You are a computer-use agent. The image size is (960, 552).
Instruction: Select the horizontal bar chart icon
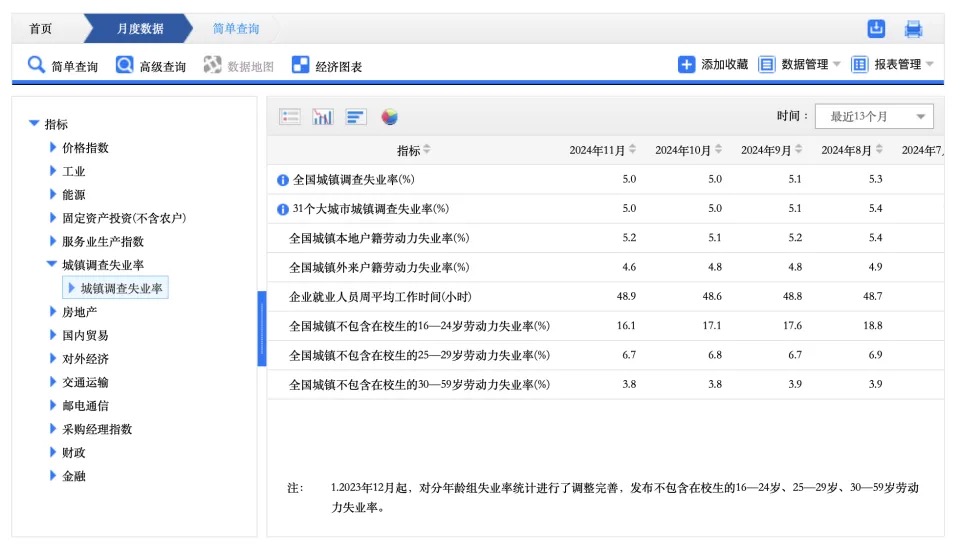[356, 117]
